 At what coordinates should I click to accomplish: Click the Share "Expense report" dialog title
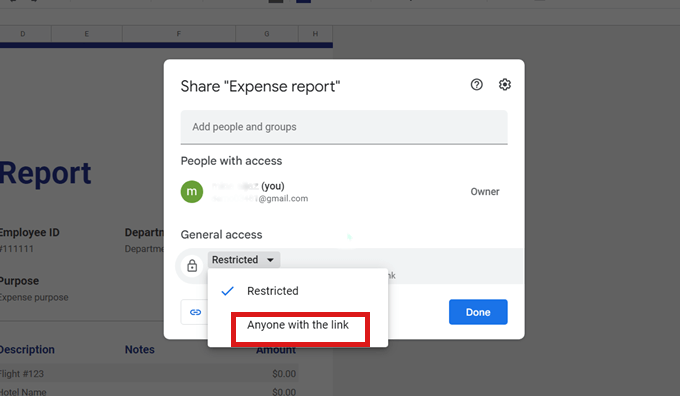[x=260, y=86]
